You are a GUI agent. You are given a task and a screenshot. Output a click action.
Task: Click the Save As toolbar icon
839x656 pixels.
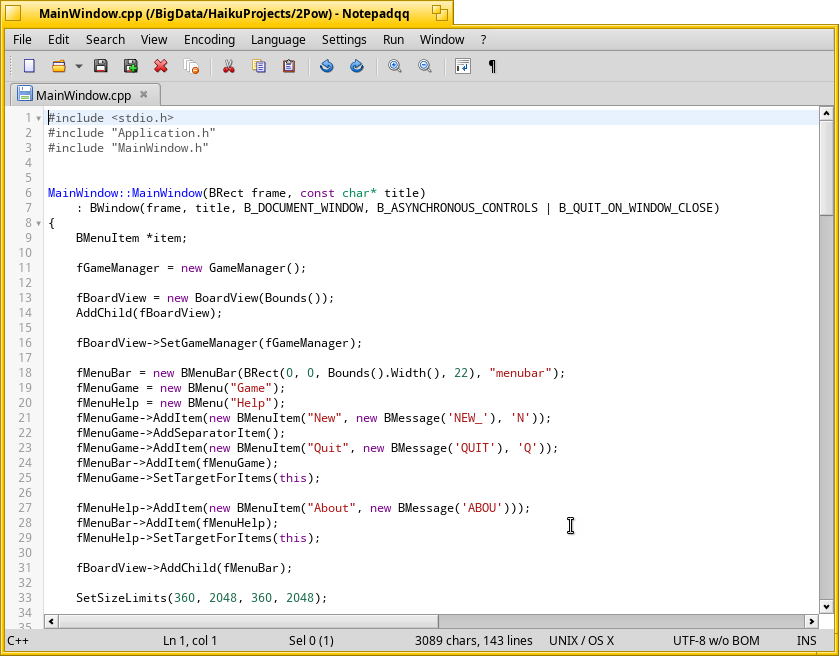(x=130, y=66)
